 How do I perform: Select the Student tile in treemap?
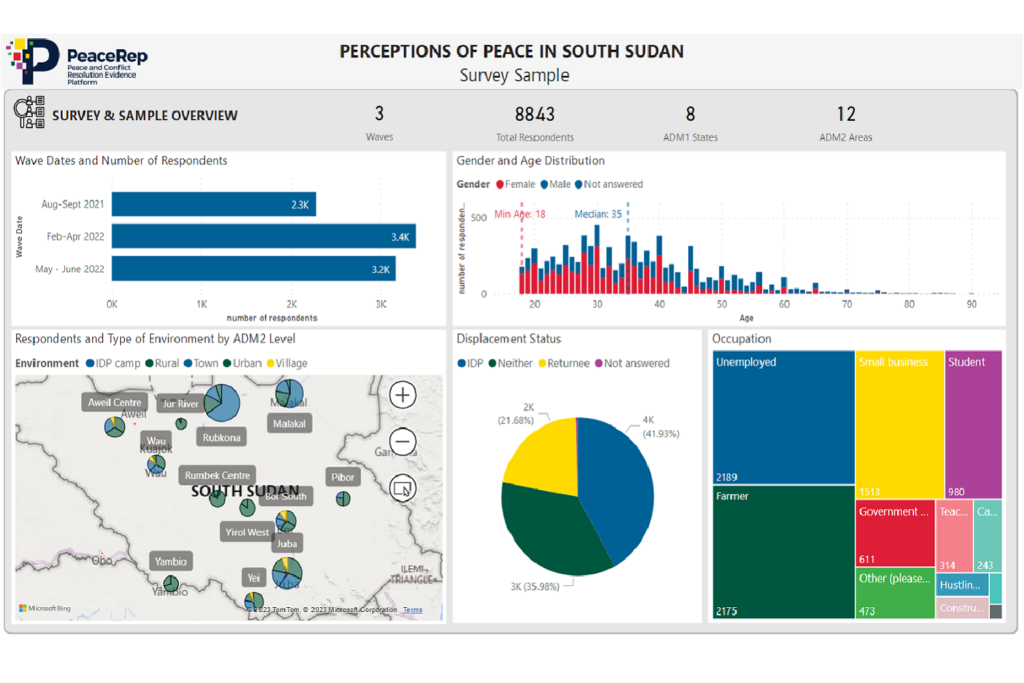[x=973, y=425]
